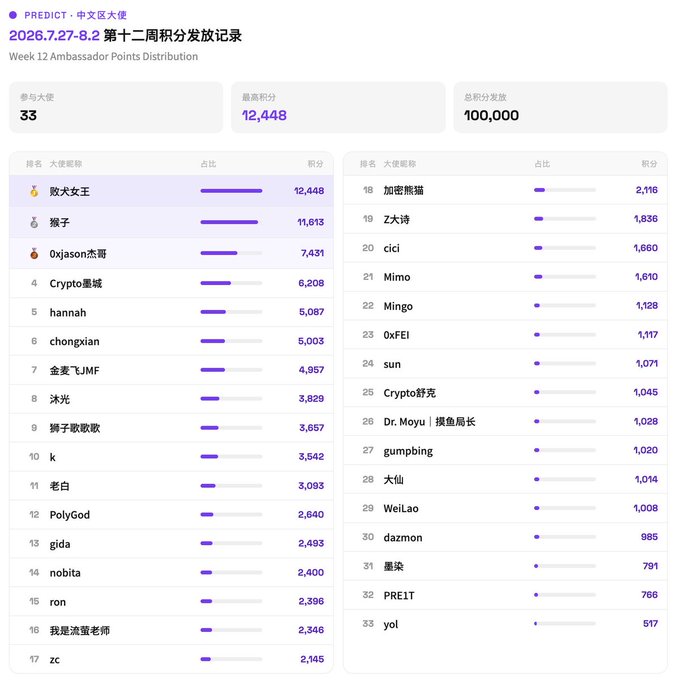Click the score 5,087 in hannah's row
Image resolution: width=675 pixels, height=680 pixels.
point(311,312)
